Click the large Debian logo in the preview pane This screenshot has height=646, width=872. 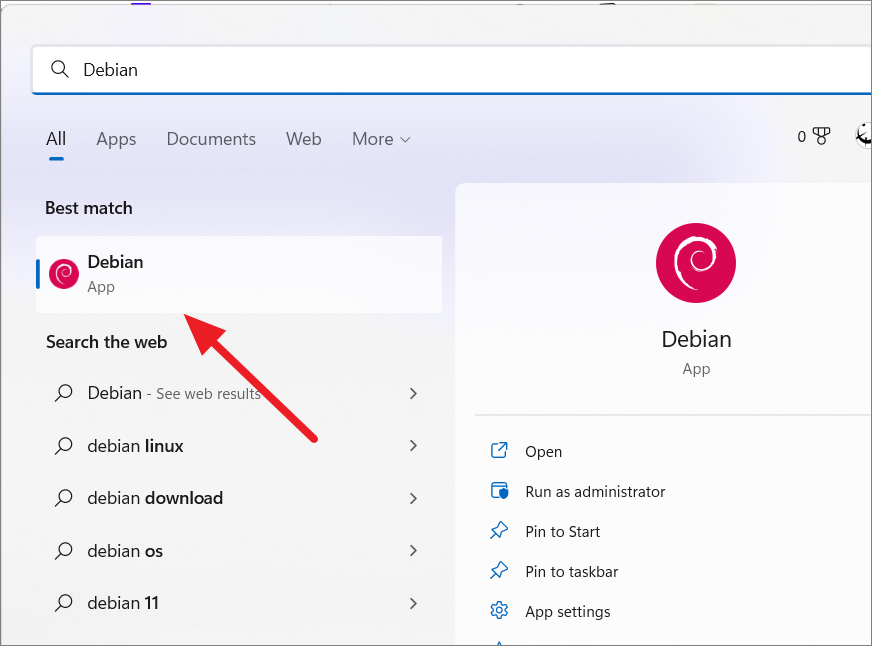696,262
